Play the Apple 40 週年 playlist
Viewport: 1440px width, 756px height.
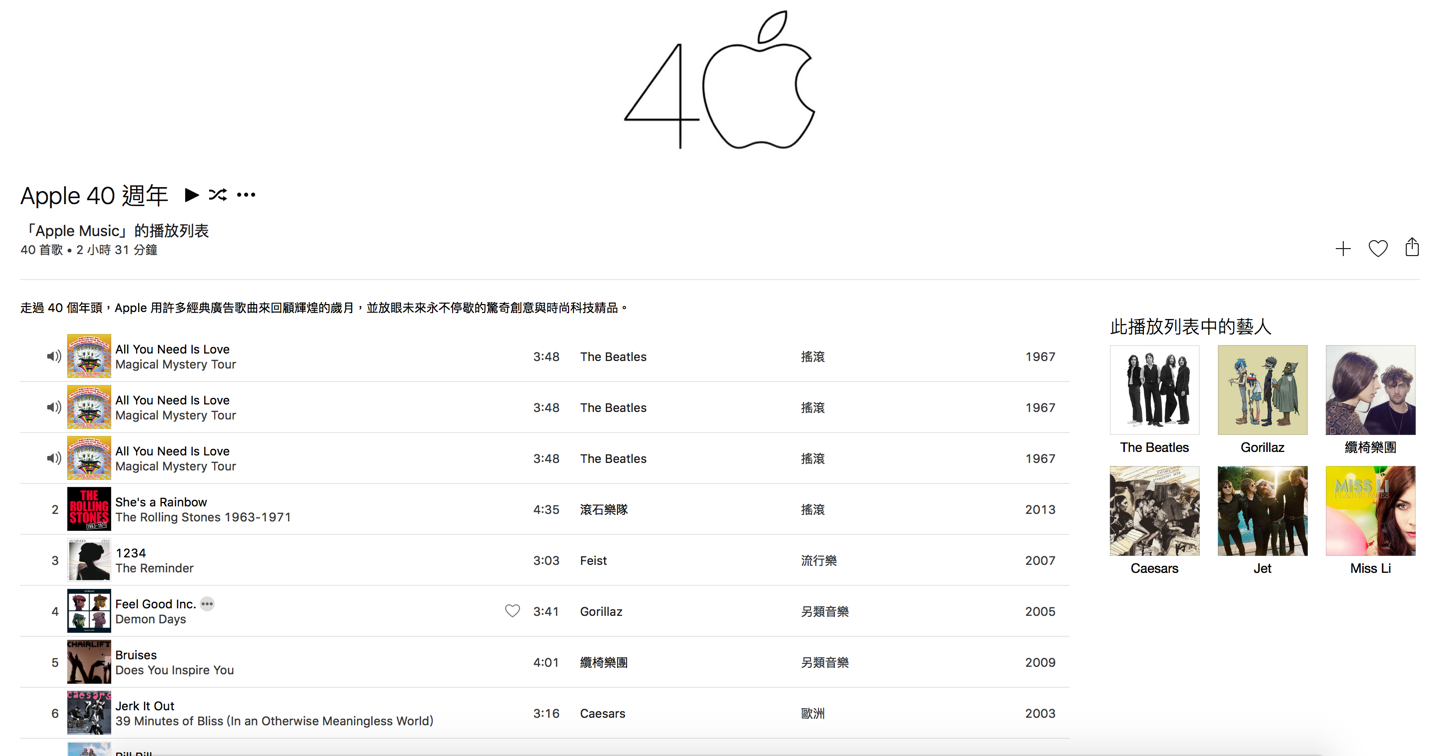click(191, 195)
